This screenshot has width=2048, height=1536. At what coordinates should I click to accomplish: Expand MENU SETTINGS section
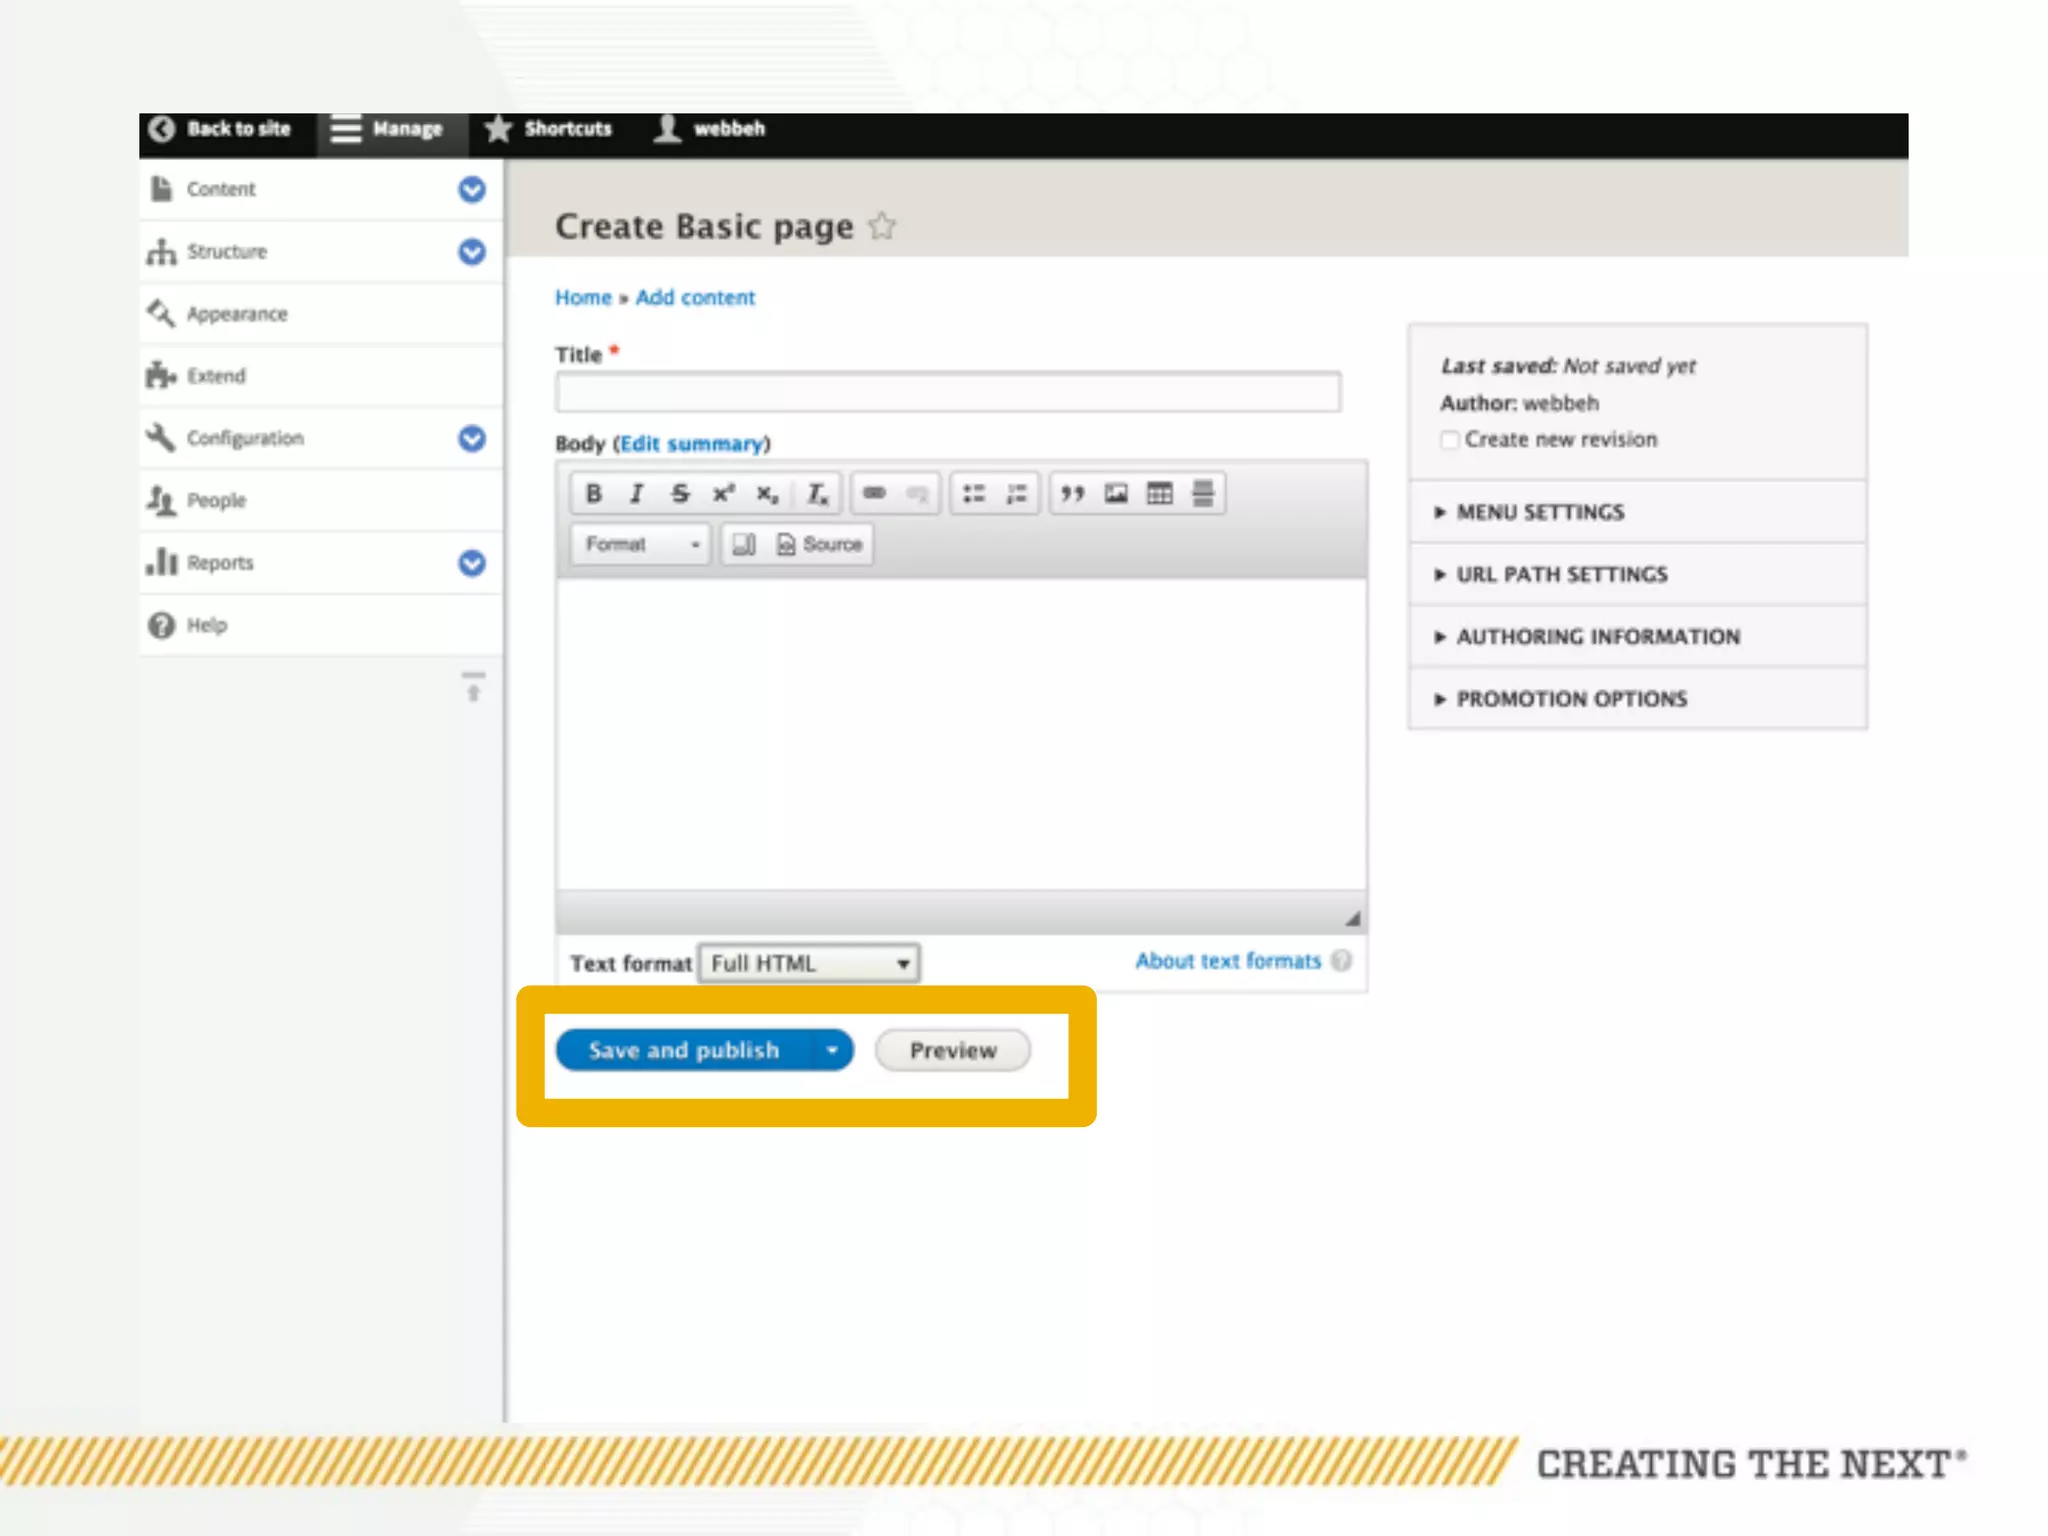pyautogui.click(x=1540, y=512)
